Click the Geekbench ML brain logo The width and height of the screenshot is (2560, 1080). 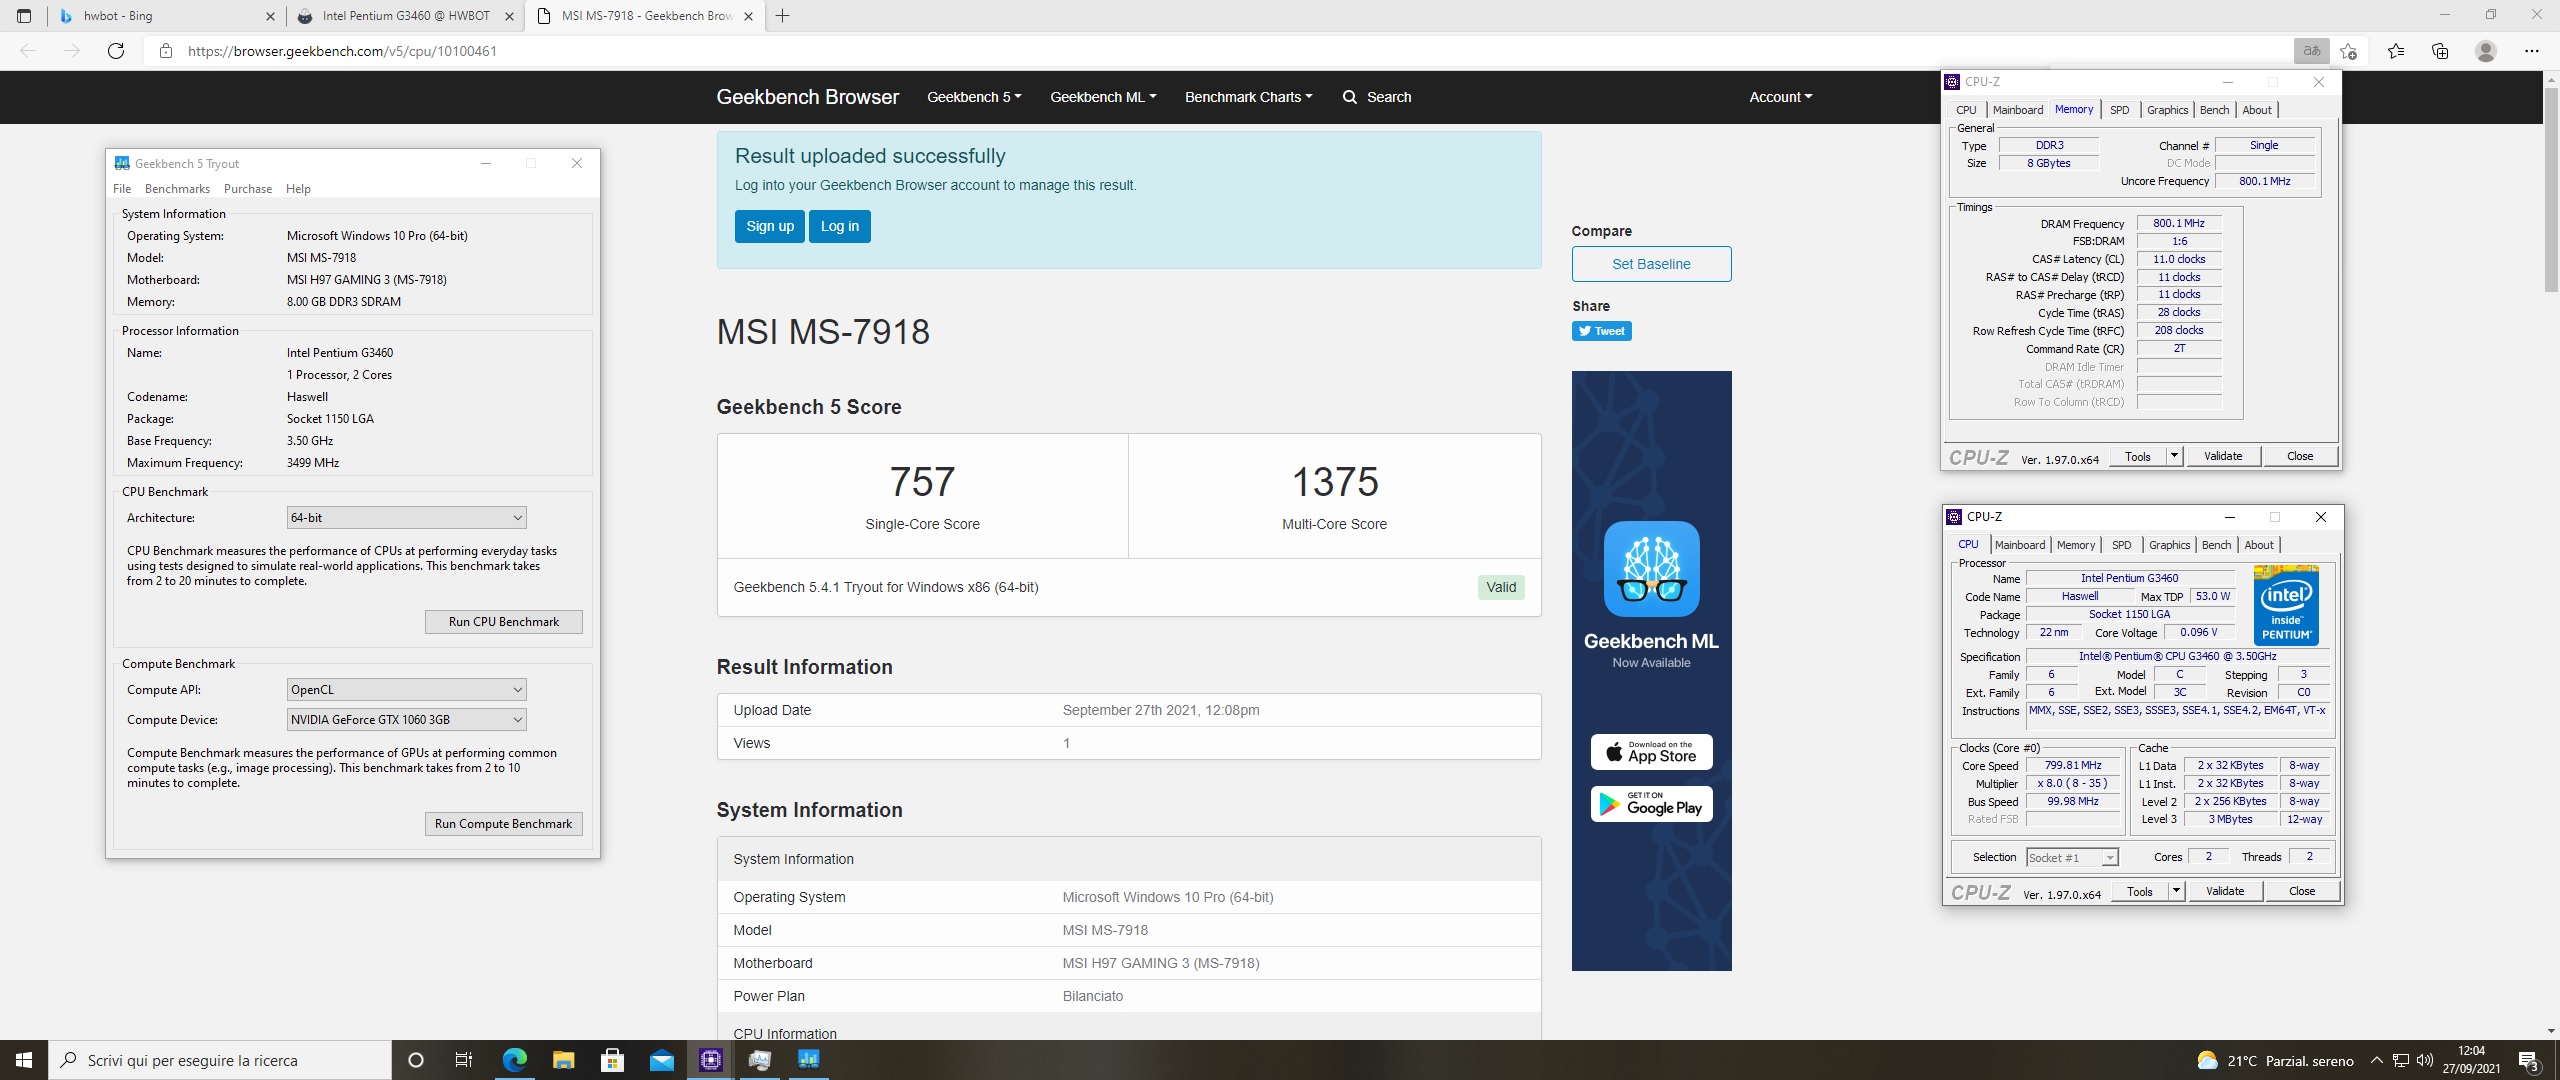1651,568
